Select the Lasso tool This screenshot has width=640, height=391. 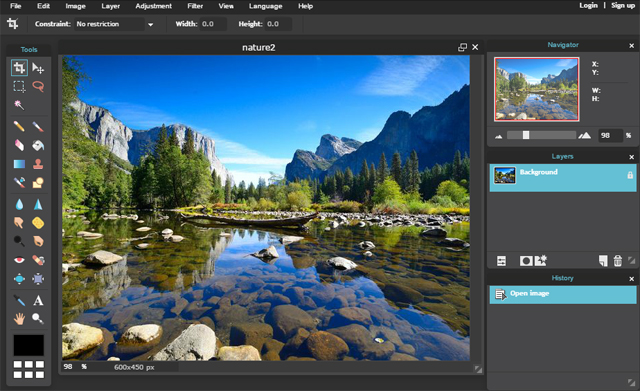(38, 86)
